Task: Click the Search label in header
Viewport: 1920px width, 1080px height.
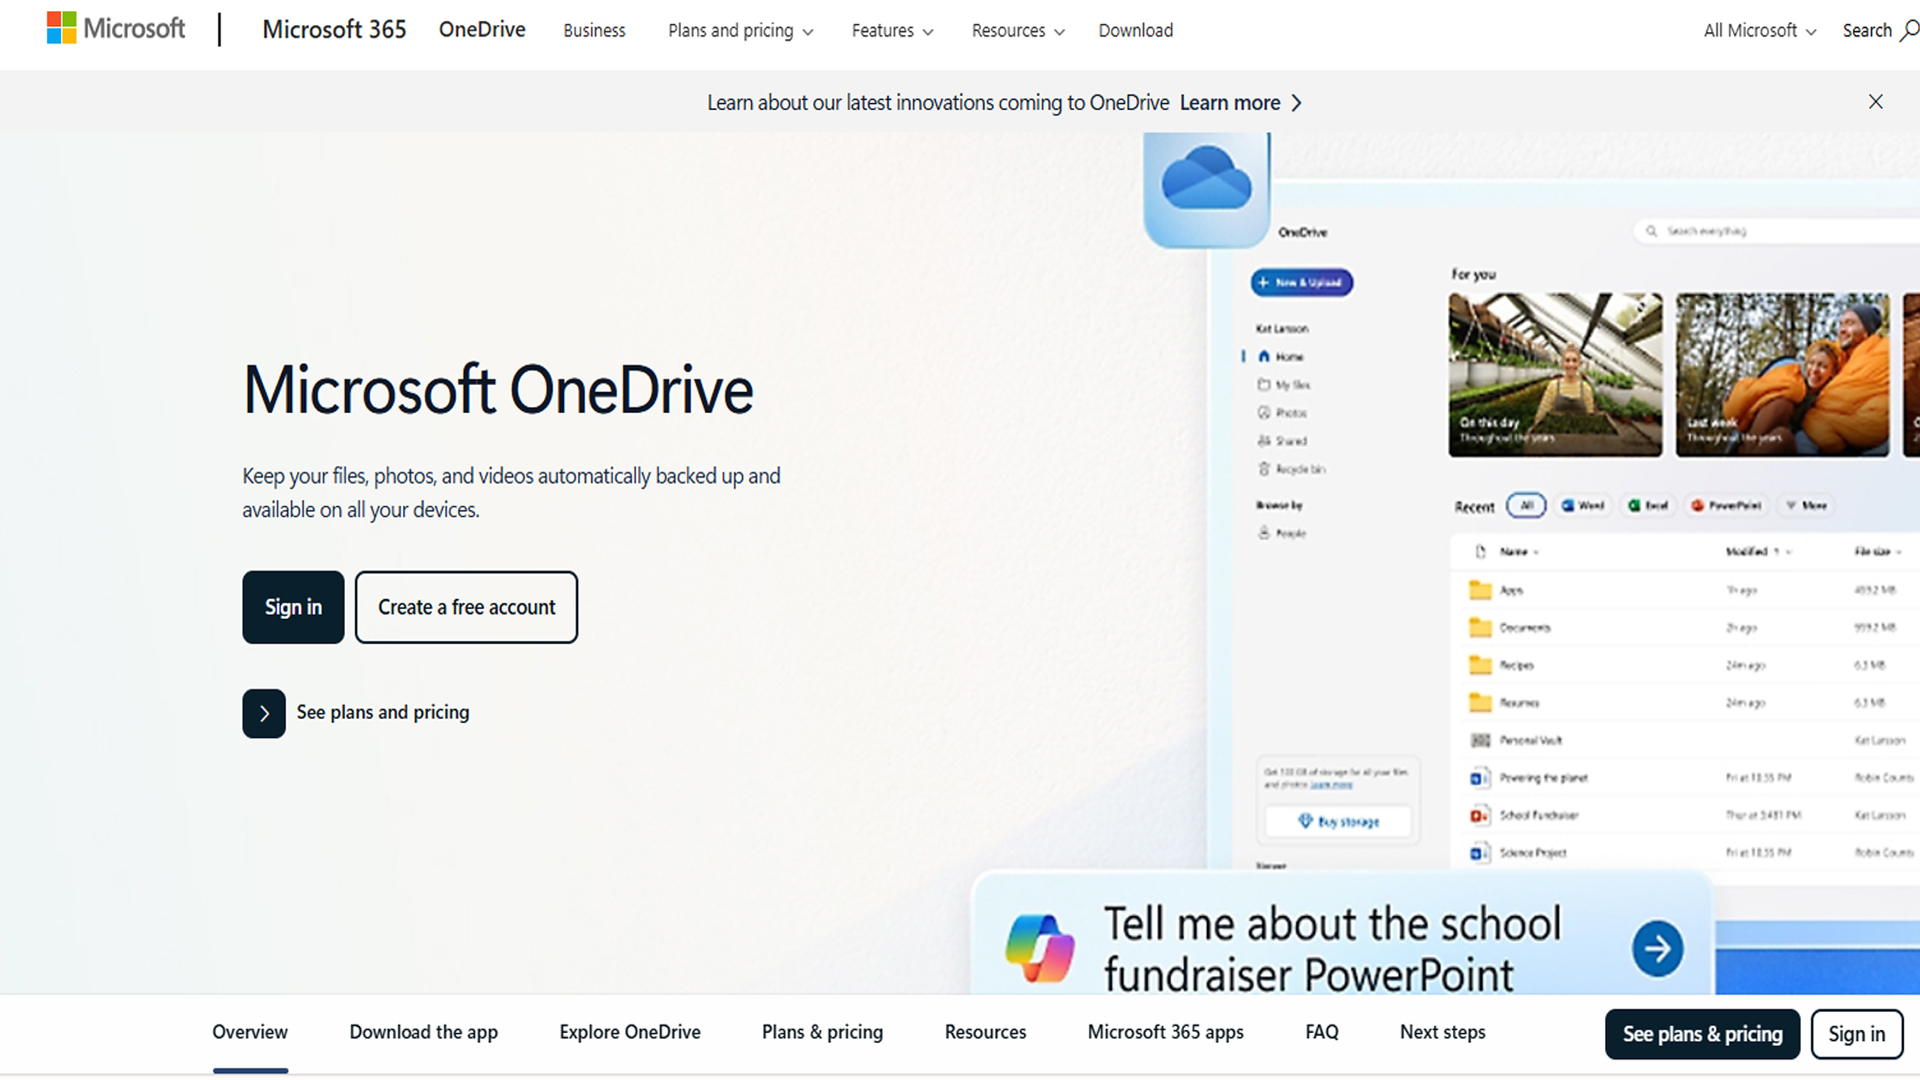Action: click(x=1867, y=31)
